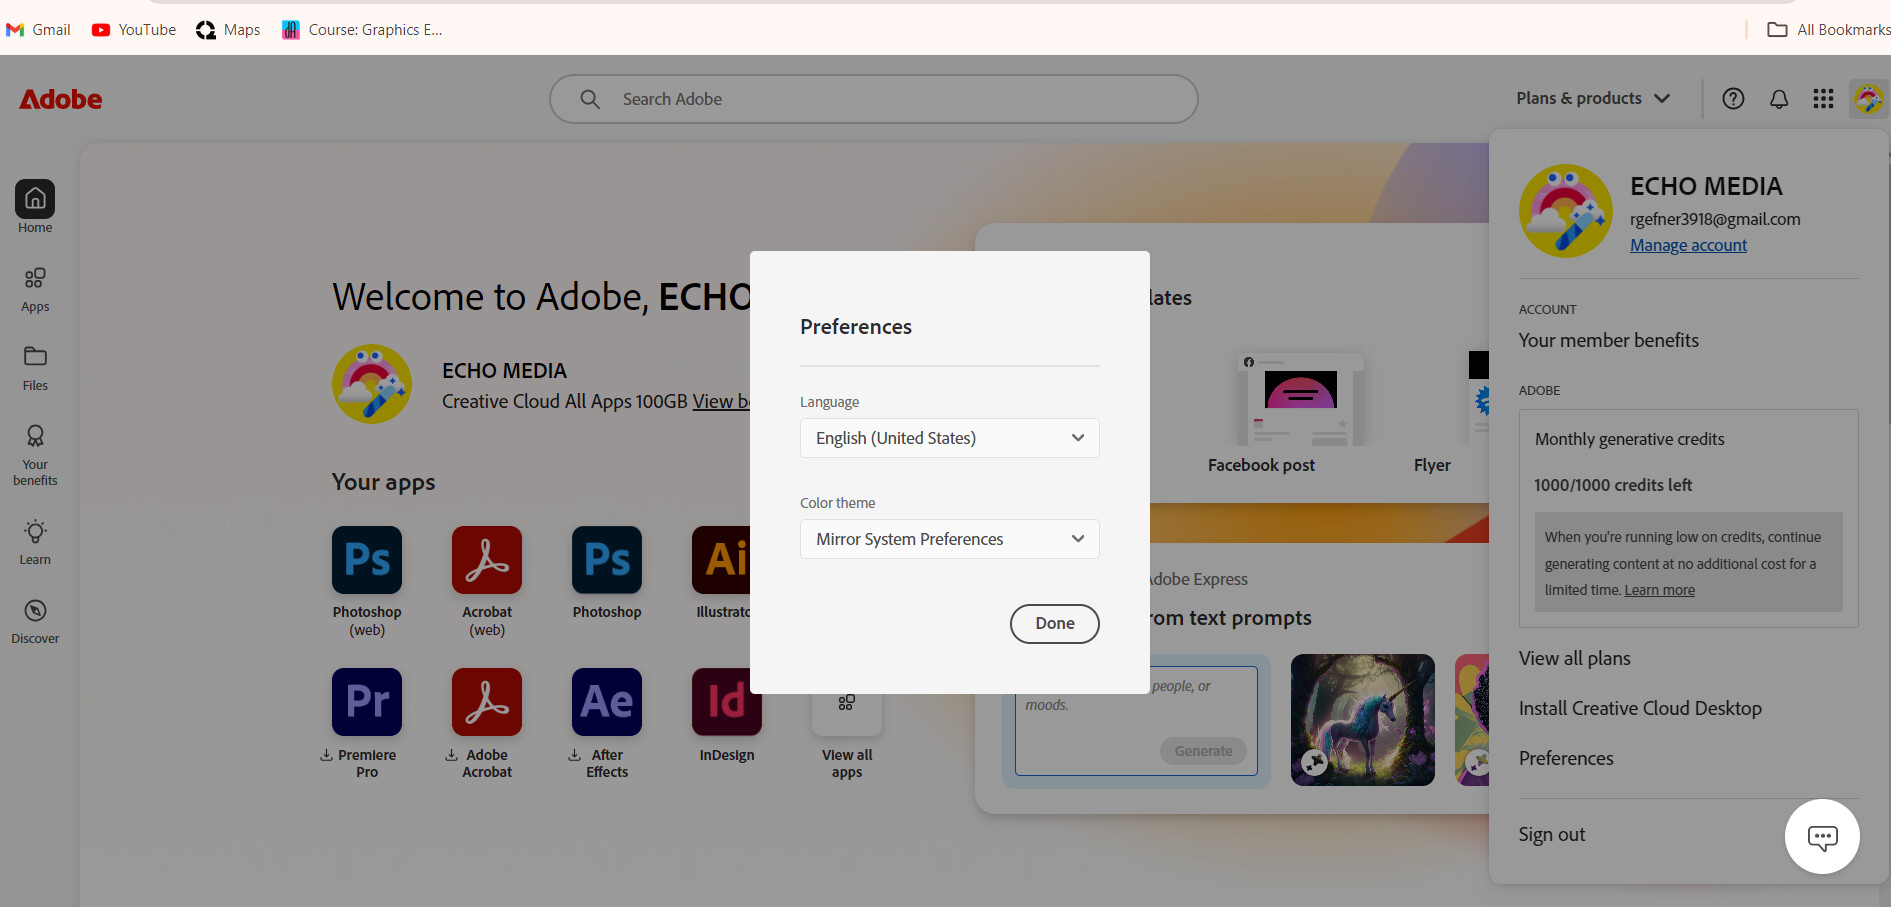Viewport: 1891px width, 907px height.
Task: Open Your member benefits
Action: [1608, 340]
